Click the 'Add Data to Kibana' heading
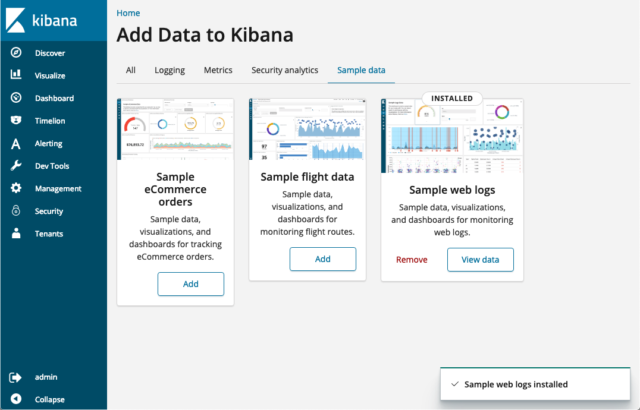640x410 pixels. 205,35
